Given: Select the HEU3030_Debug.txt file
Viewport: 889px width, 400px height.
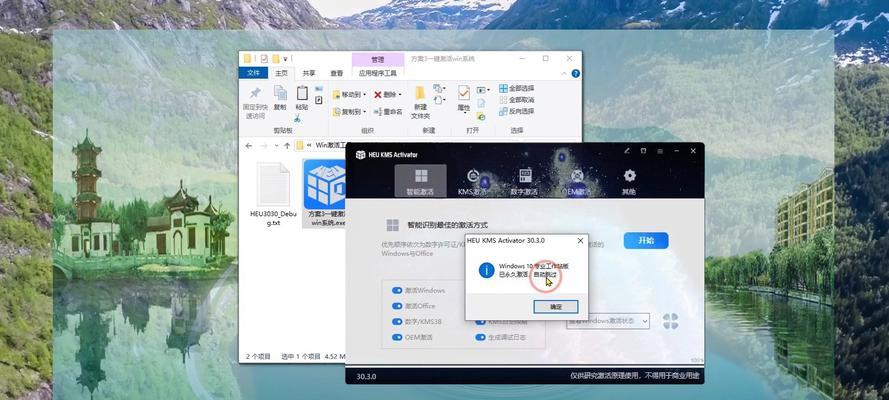Looking at the screenshot, I should pyautogui.click(x=273, y=194).
